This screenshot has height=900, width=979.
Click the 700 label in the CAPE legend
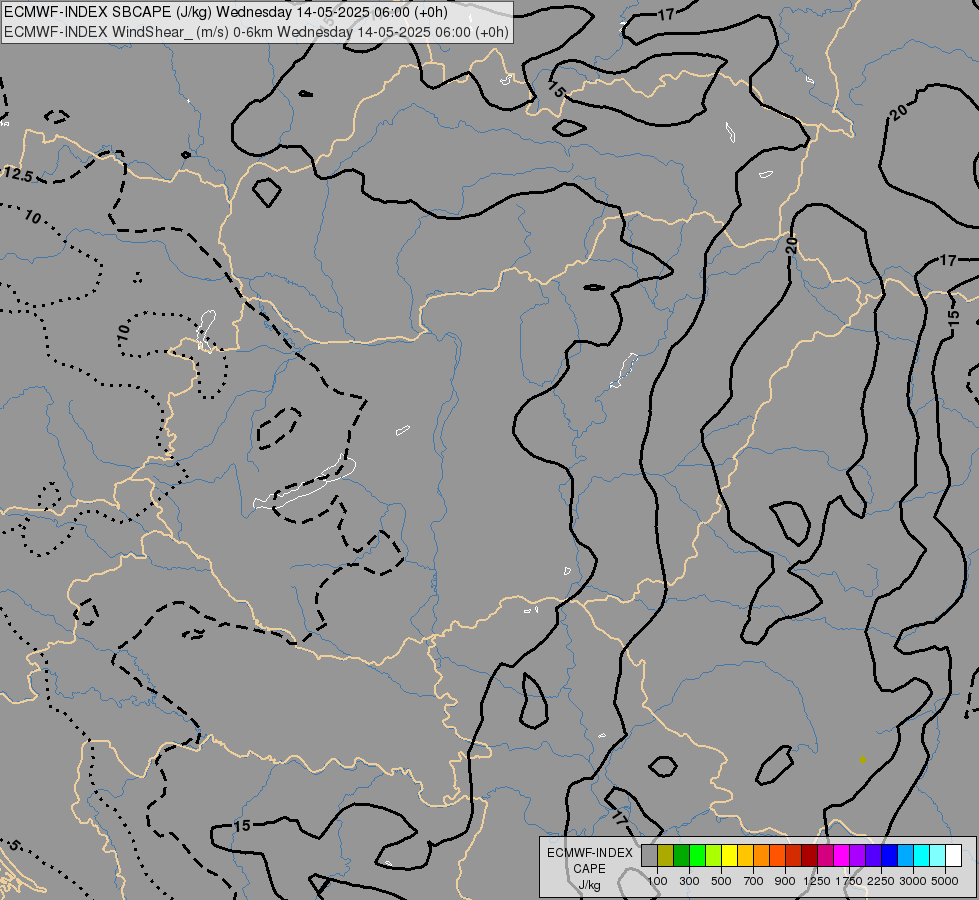[x=754, y=881]
